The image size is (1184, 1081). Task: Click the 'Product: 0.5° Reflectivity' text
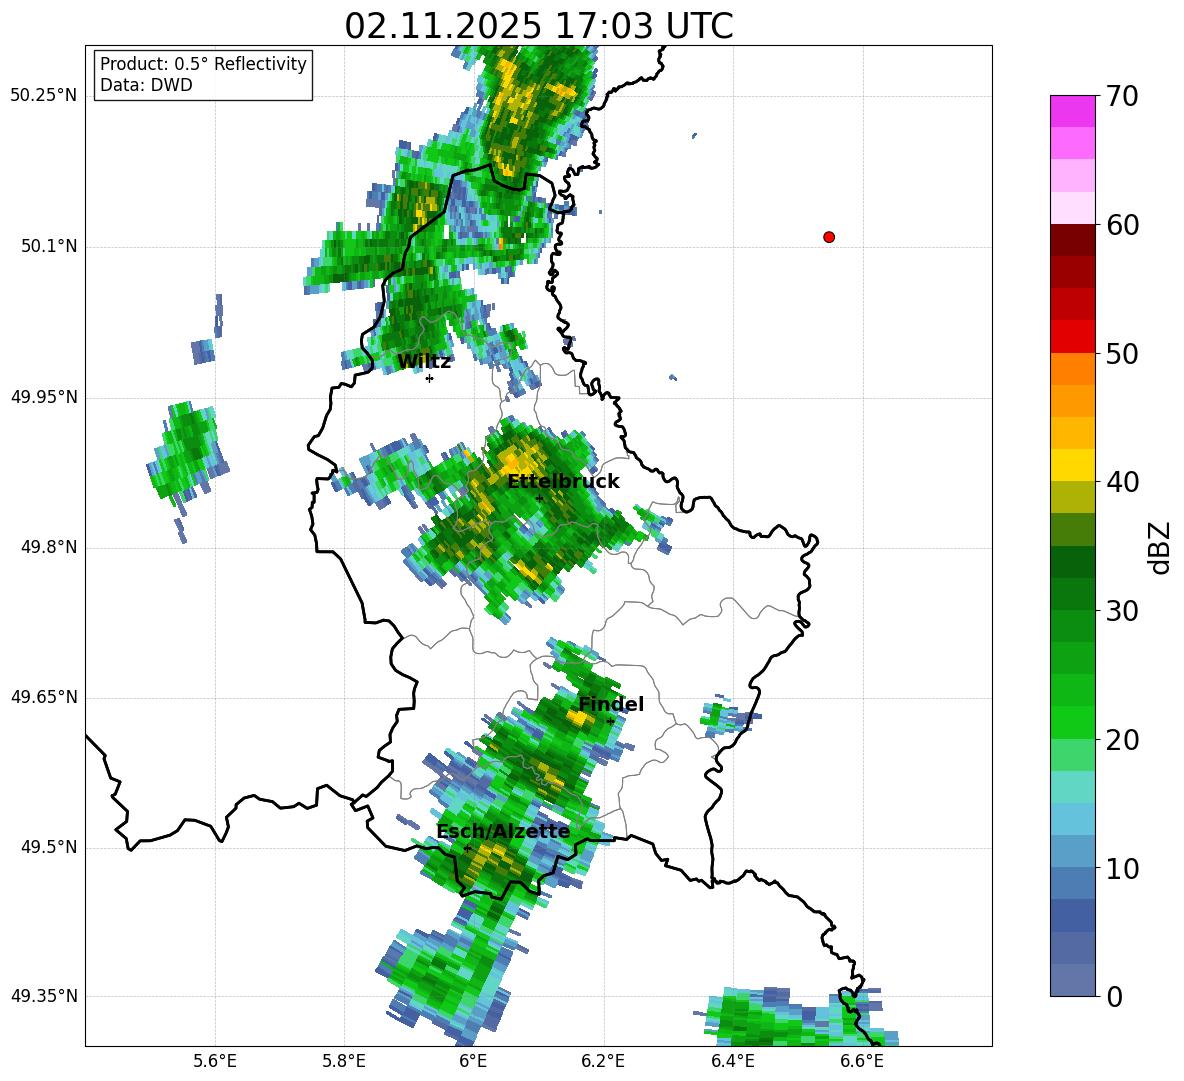pos(203,64)
